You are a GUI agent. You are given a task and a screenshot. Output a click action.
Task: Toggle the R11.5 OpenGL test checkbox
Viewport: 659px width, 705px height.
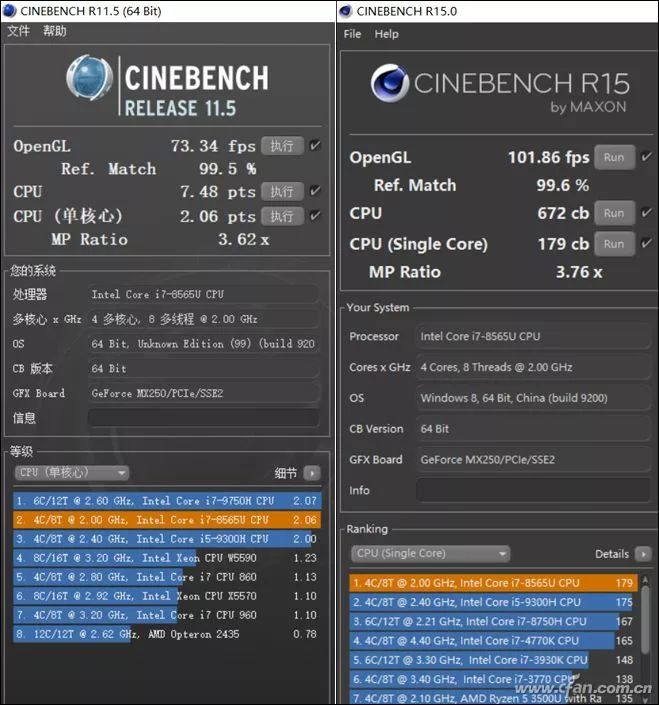click(315, 145)
